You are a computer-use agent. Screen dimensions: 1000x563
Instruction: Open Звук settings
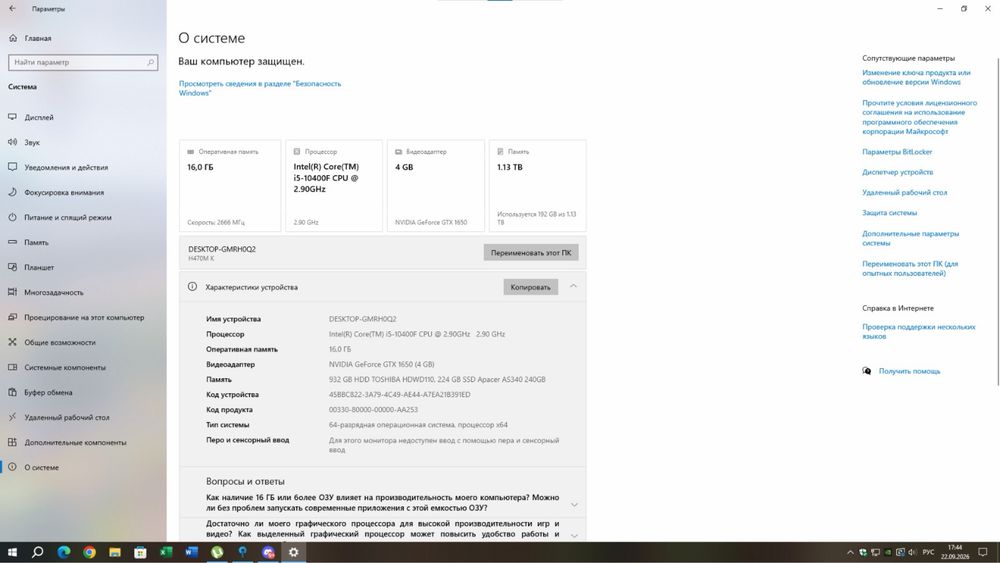point(32,142)
